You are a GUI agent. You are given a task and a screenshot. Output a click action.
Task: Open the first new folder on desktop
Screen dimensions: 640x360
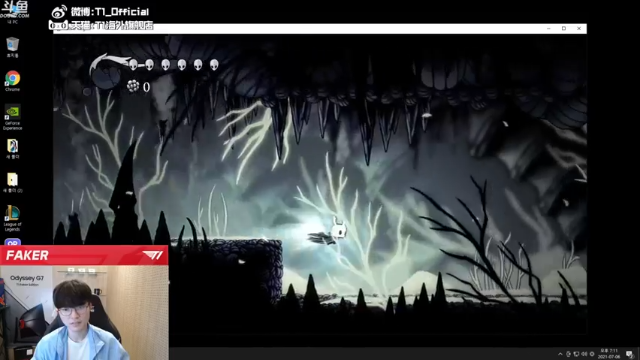coord(13,149)
